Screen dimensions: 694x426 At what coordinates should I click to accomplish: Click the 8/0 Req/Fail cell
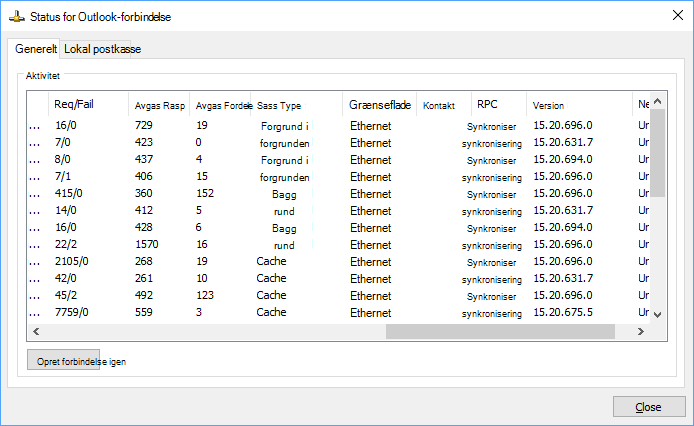tap(62, 159)
